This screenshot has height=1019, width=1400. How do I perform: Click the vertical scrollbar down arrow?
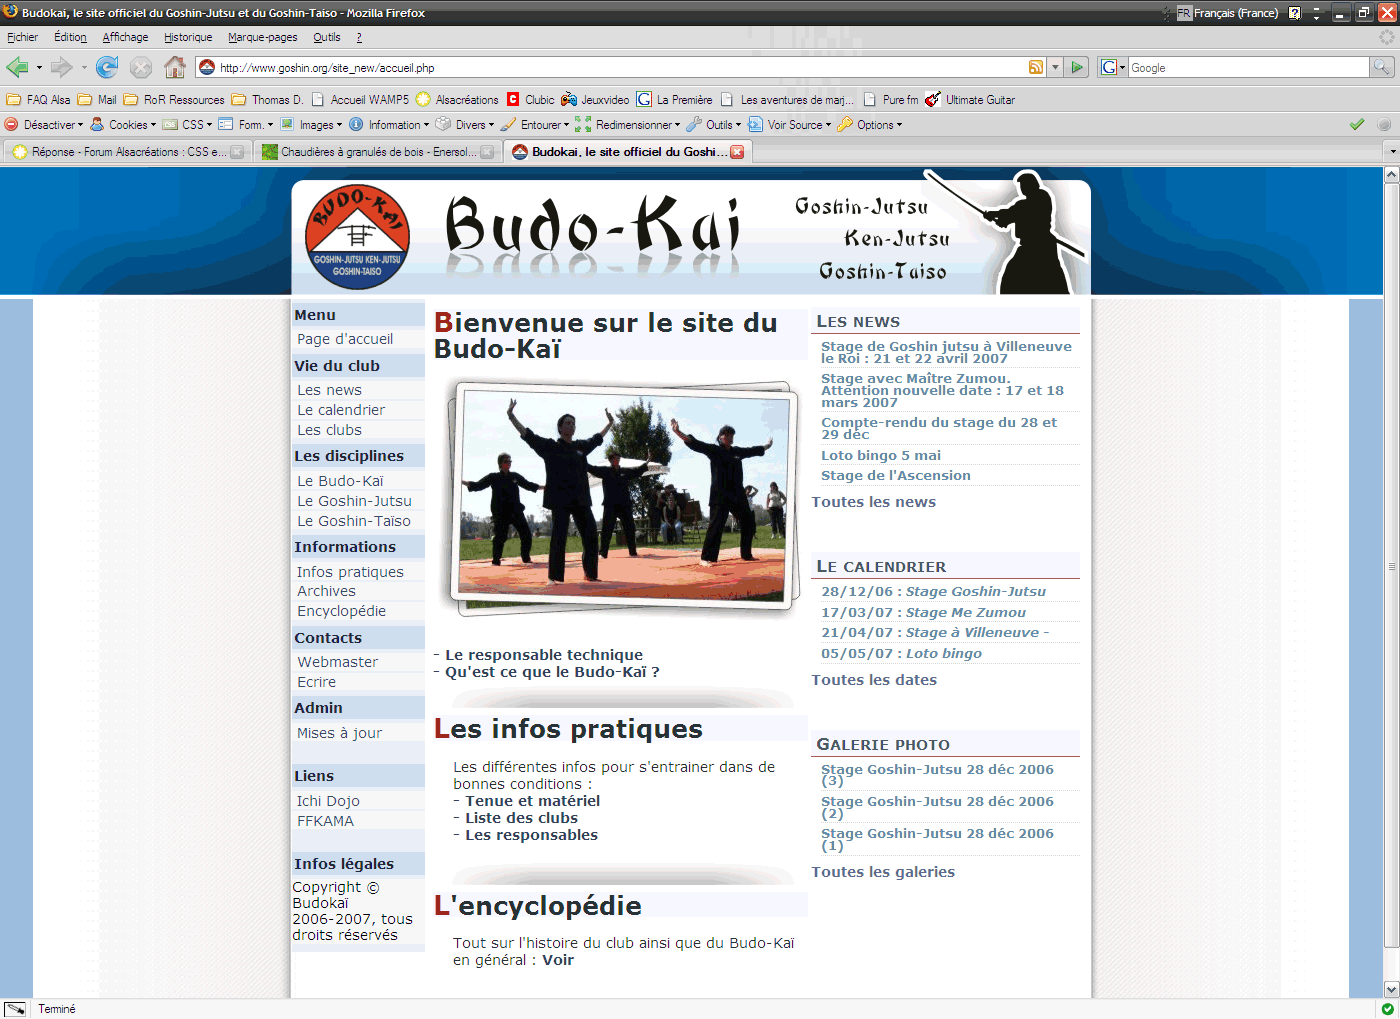tap(1391, 989)
